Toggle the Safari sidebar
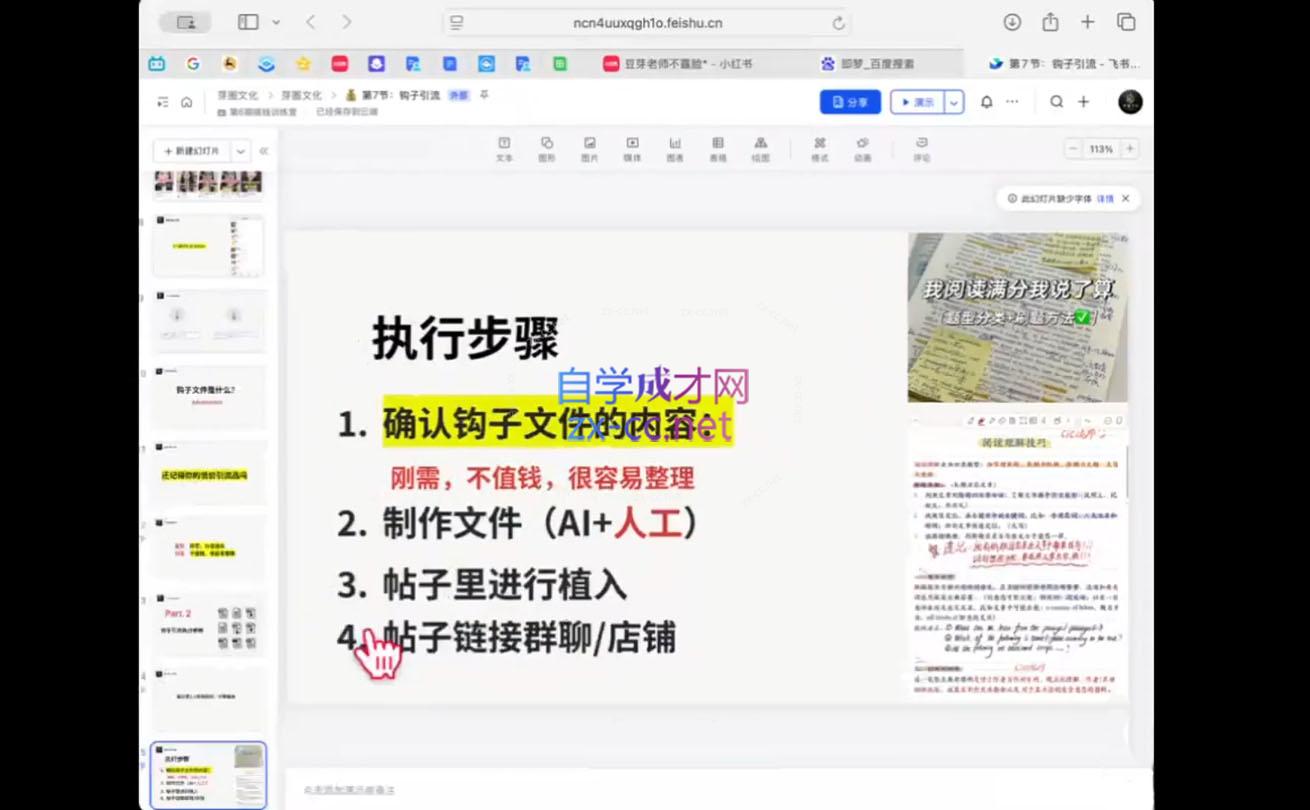 [x=248, y=22]
